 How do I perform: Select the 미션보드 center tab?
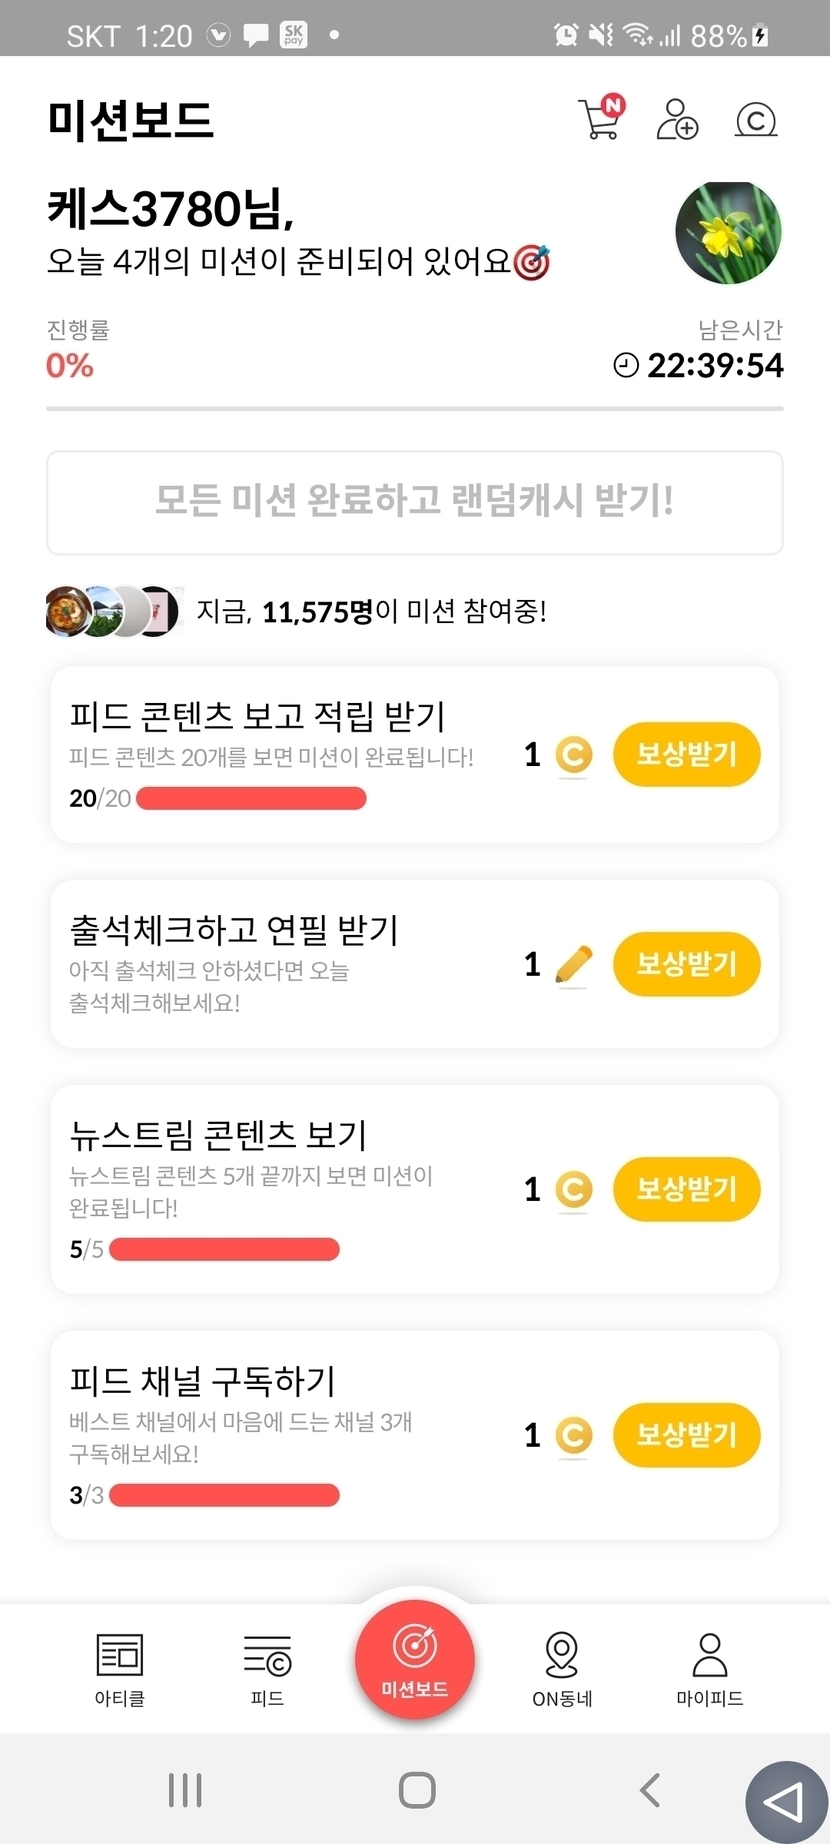point(415,1660)
